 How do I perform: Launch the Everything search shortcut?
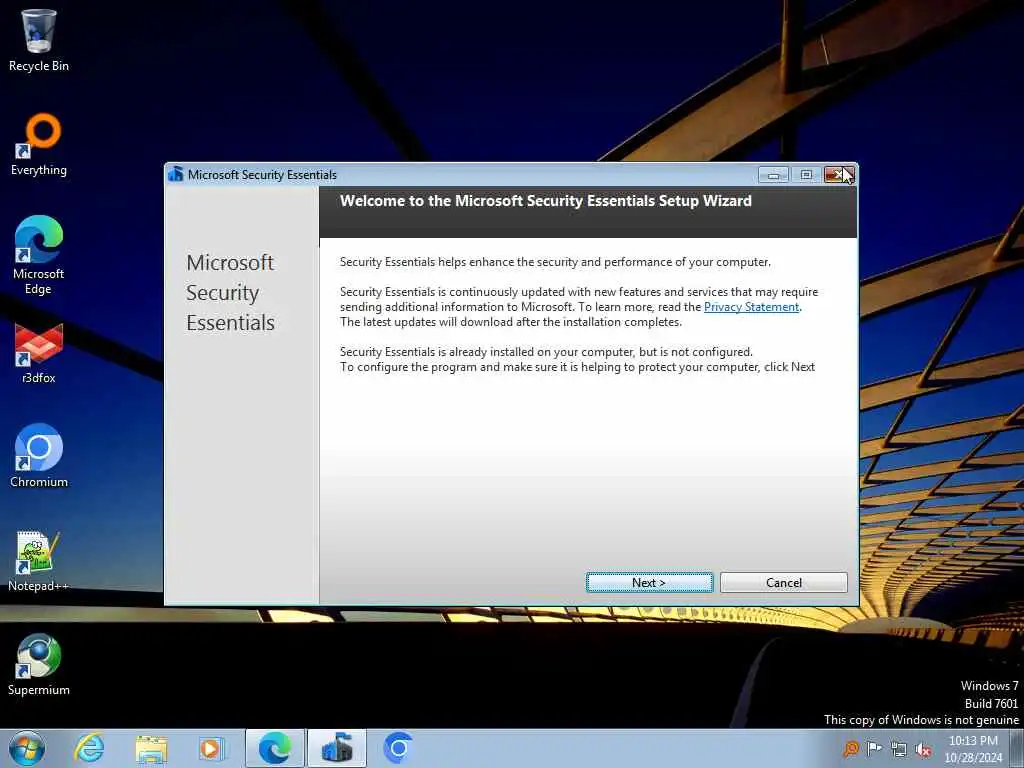point(39,145)
